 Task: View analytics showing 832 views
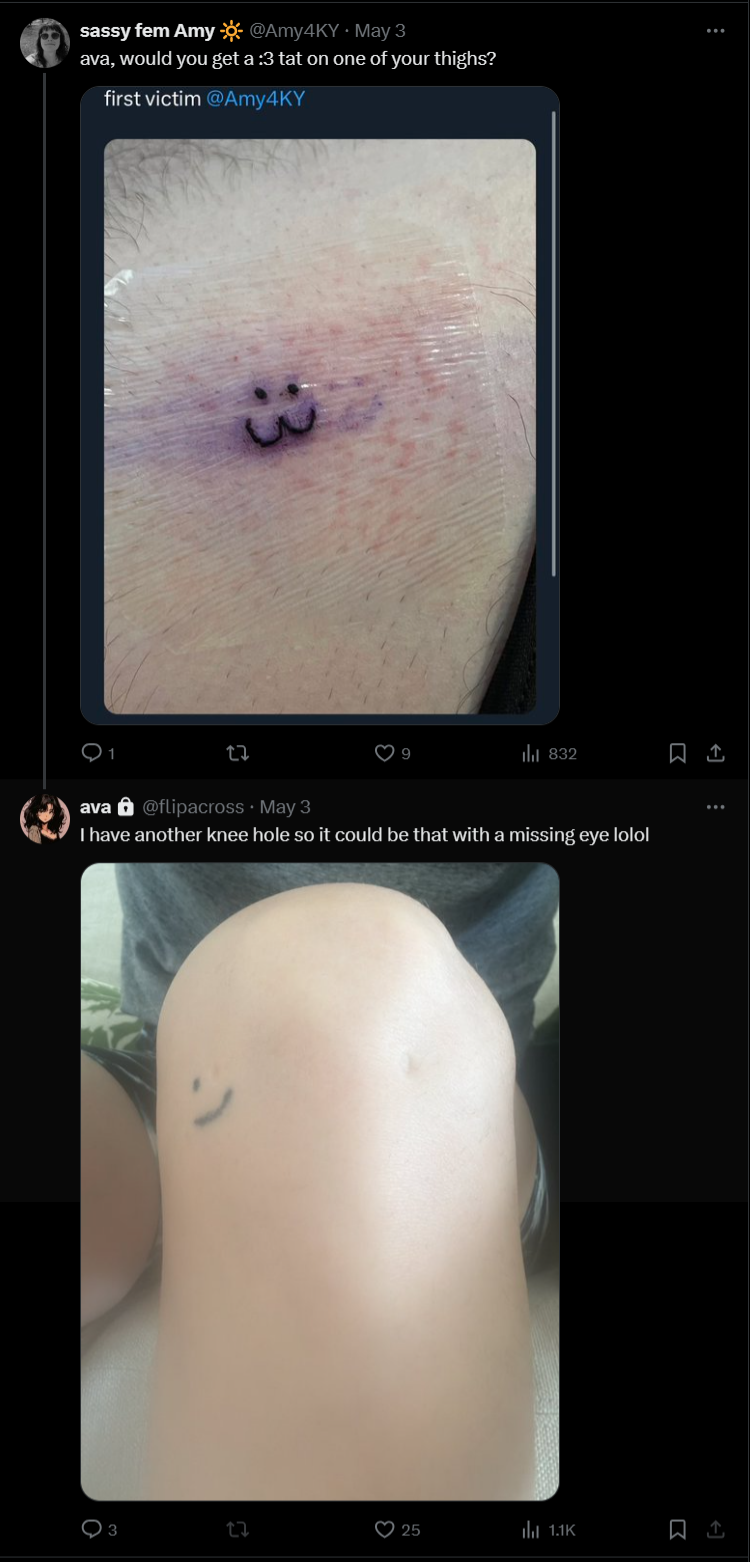(549, 753)
